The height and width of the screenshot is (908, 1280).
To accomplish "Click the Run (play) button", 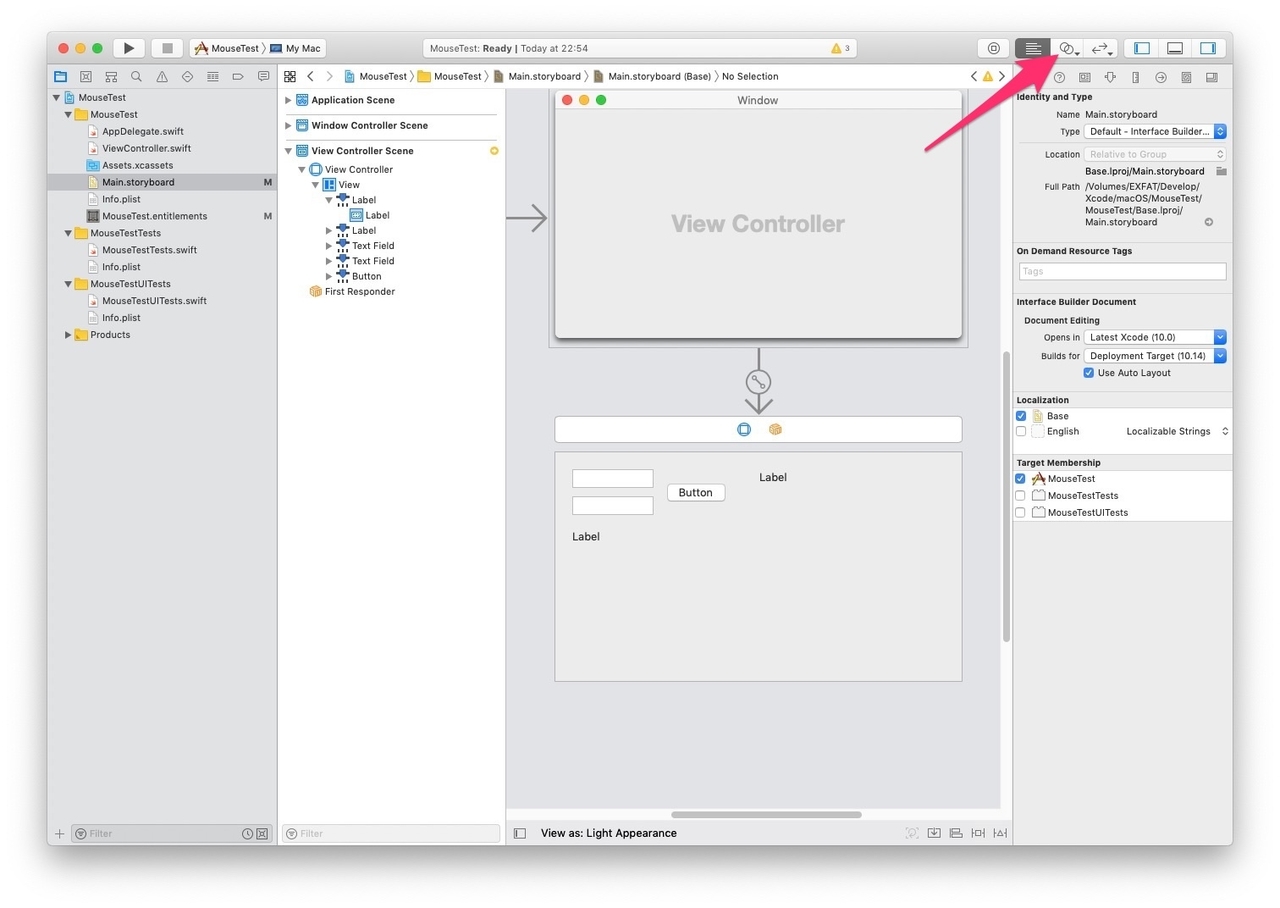I will point(129,48).
